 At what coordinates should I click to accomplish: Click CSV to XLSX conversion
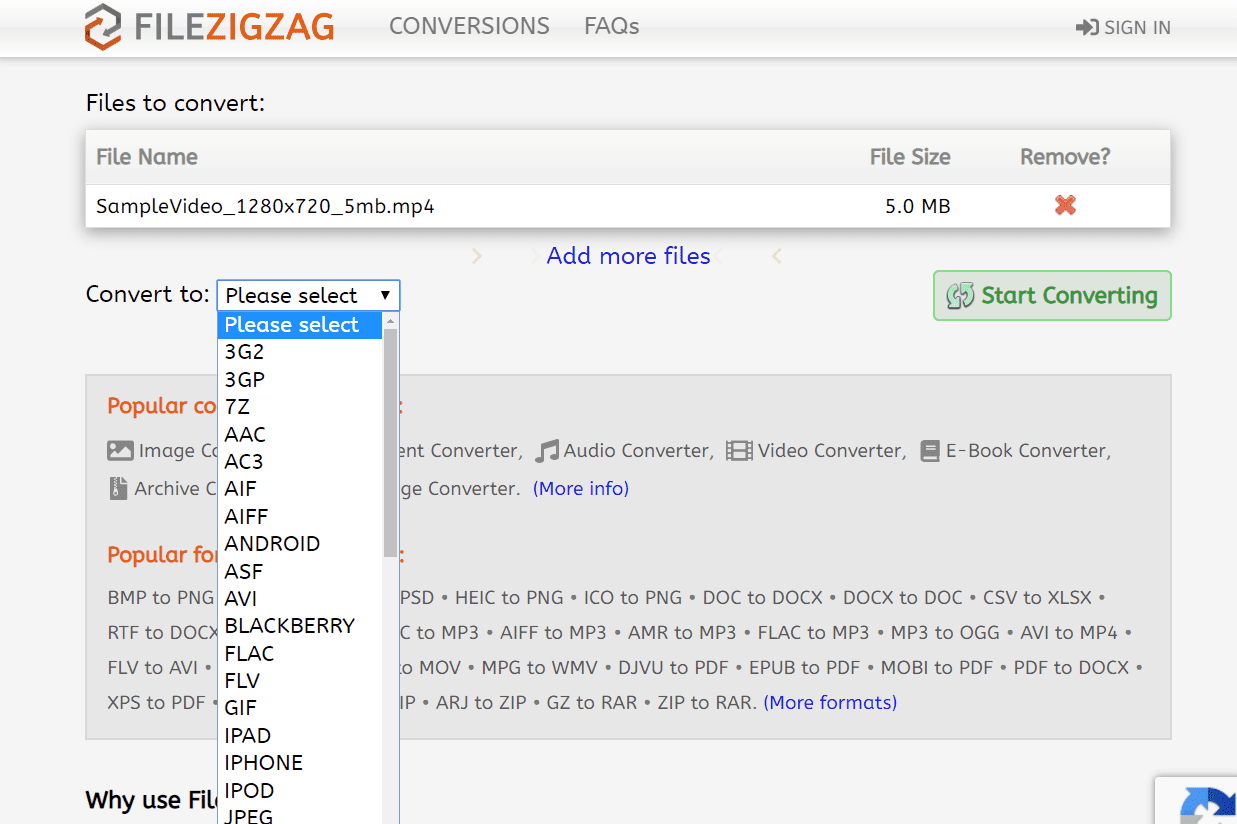point(1037,598)
